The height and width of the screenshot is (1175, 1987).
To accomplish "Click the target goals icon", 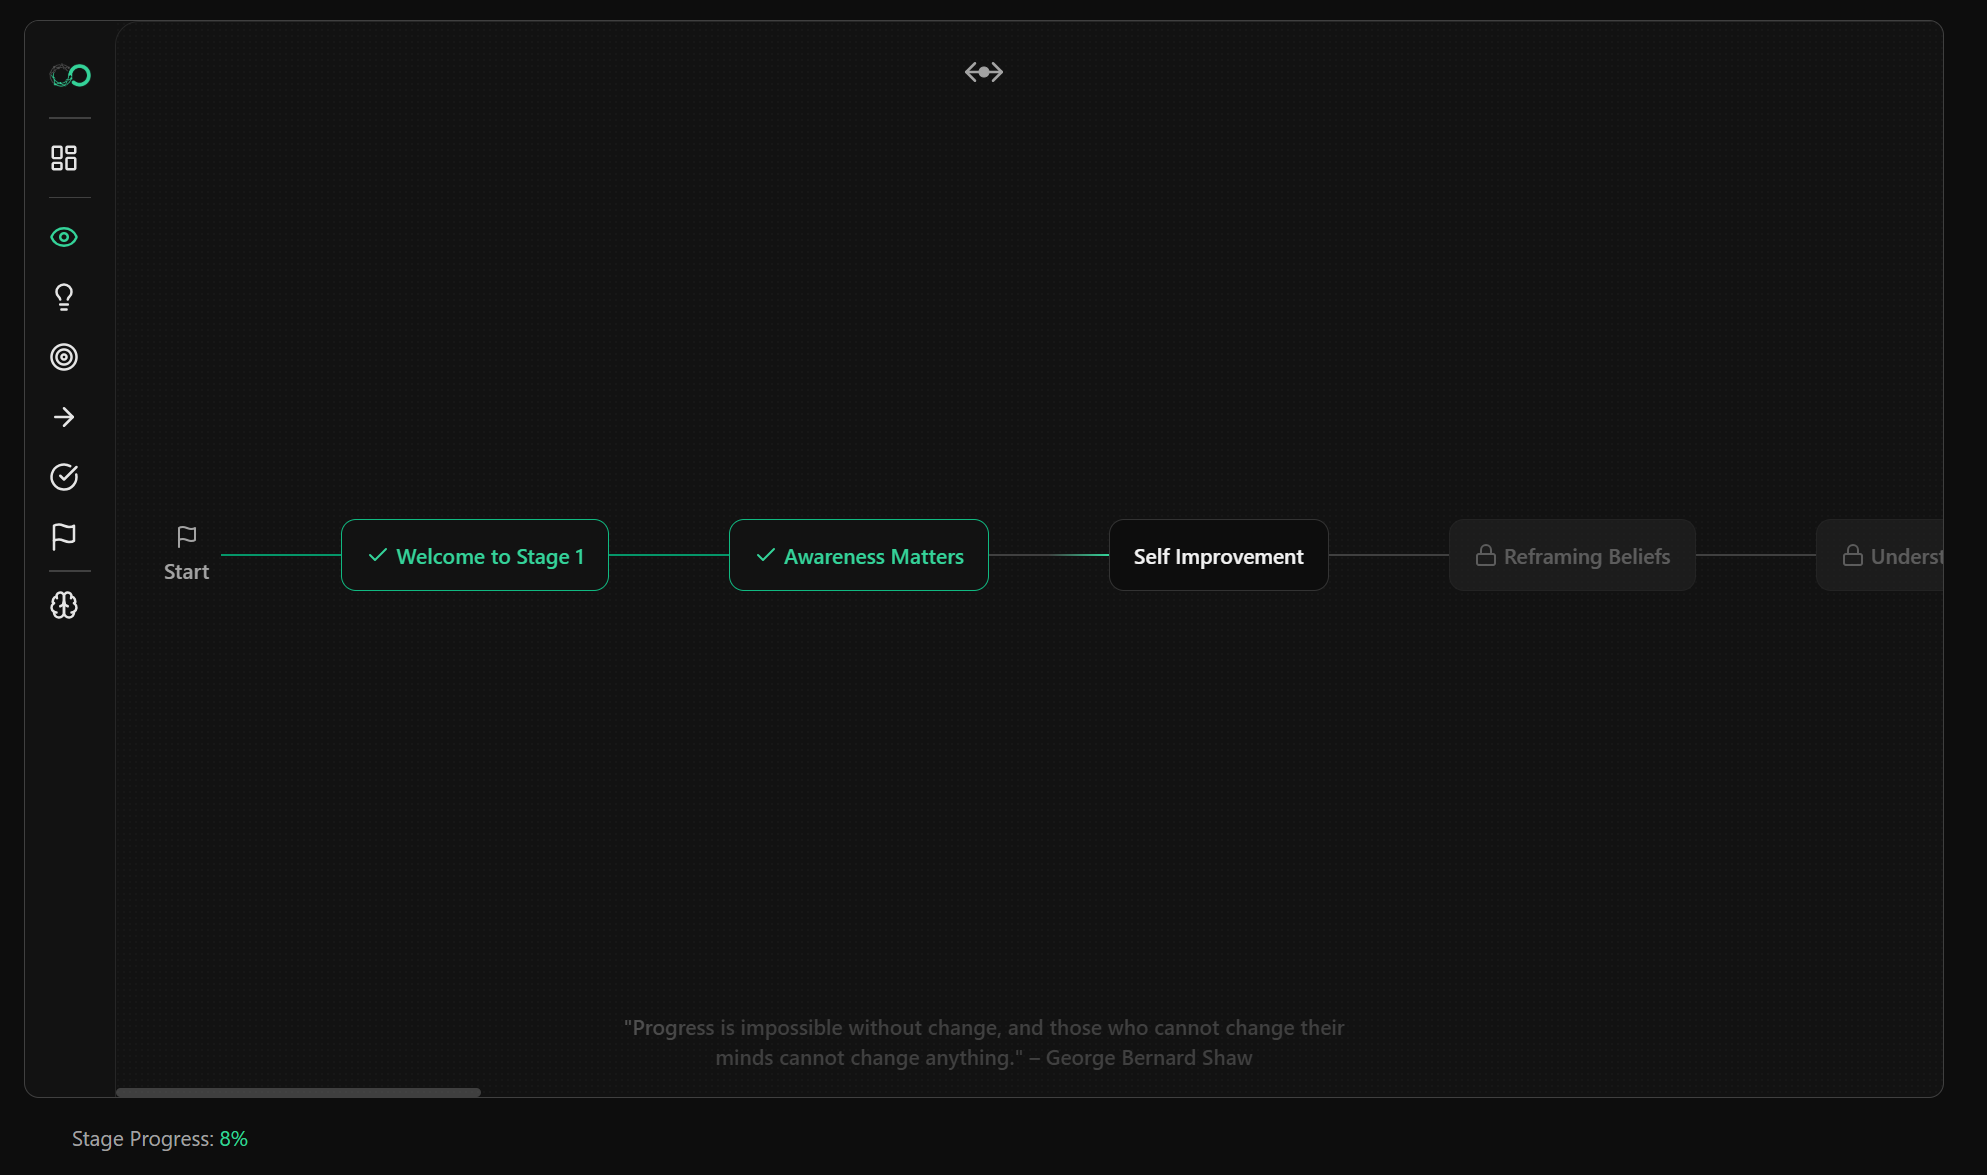I will pyautogui.click(x=64, y=357).
